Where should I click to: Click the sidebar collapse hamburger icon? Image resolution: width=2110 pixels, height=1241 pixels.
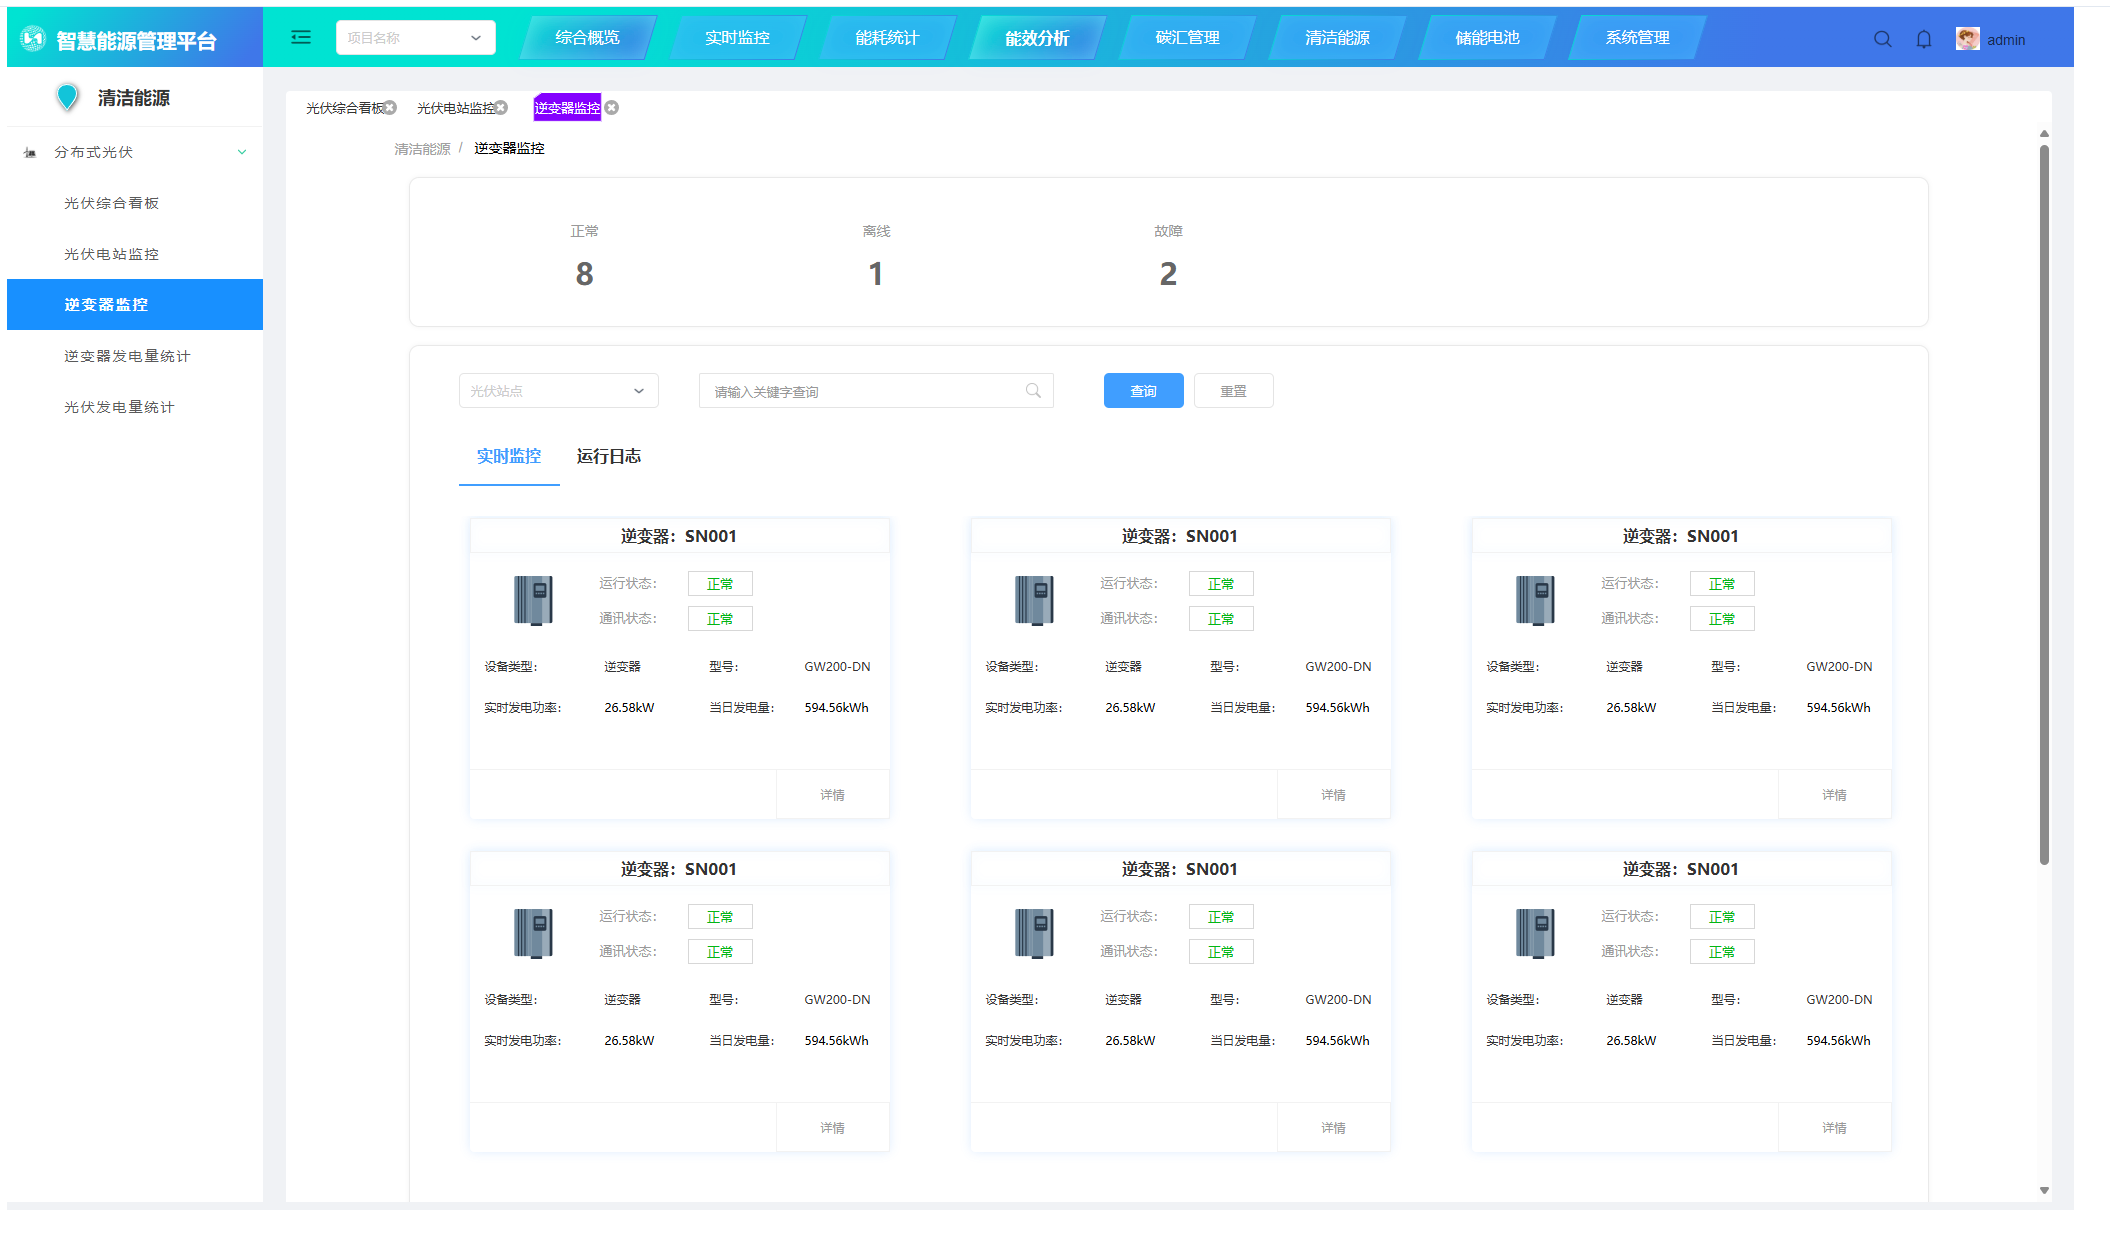tap(300, 38)
